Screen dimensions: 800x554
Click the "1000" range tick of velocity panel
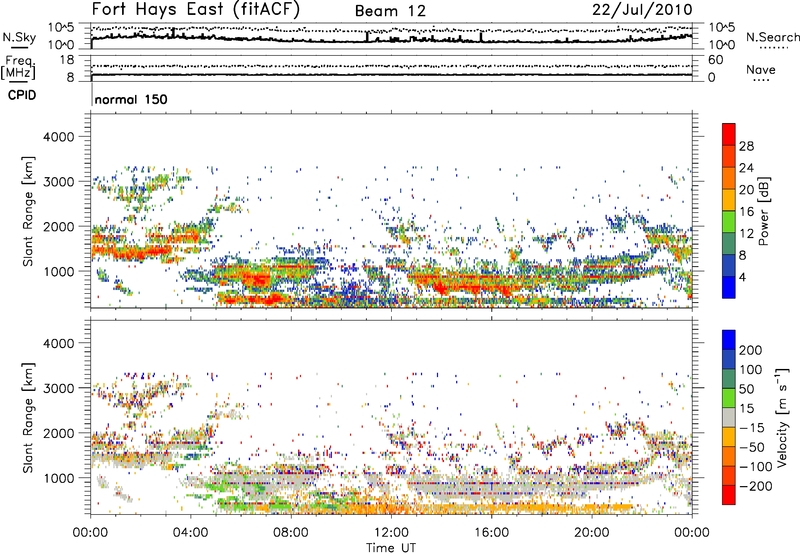coord(59,479)
